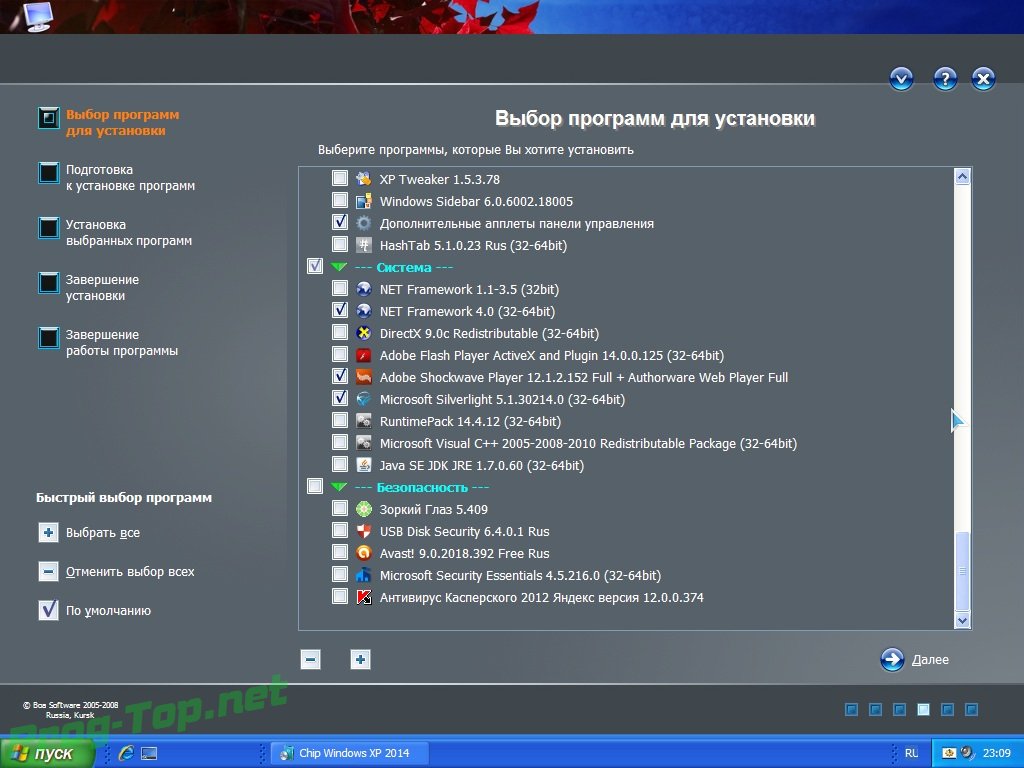The width and height of the screenshot is (1024, 768).
Task: Toggle the По умолчанию default selection checkbox
Action: pyautogui.click(x=48, y=611)
